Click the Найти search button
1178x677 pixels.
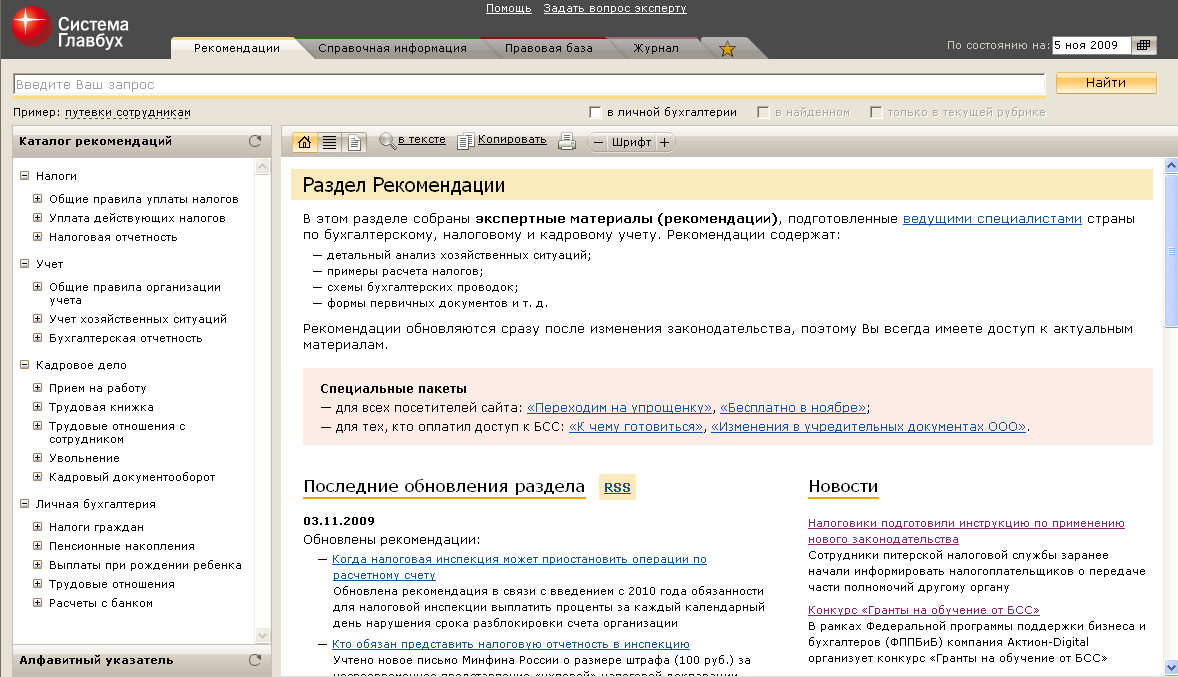[x=1106, y=83]
